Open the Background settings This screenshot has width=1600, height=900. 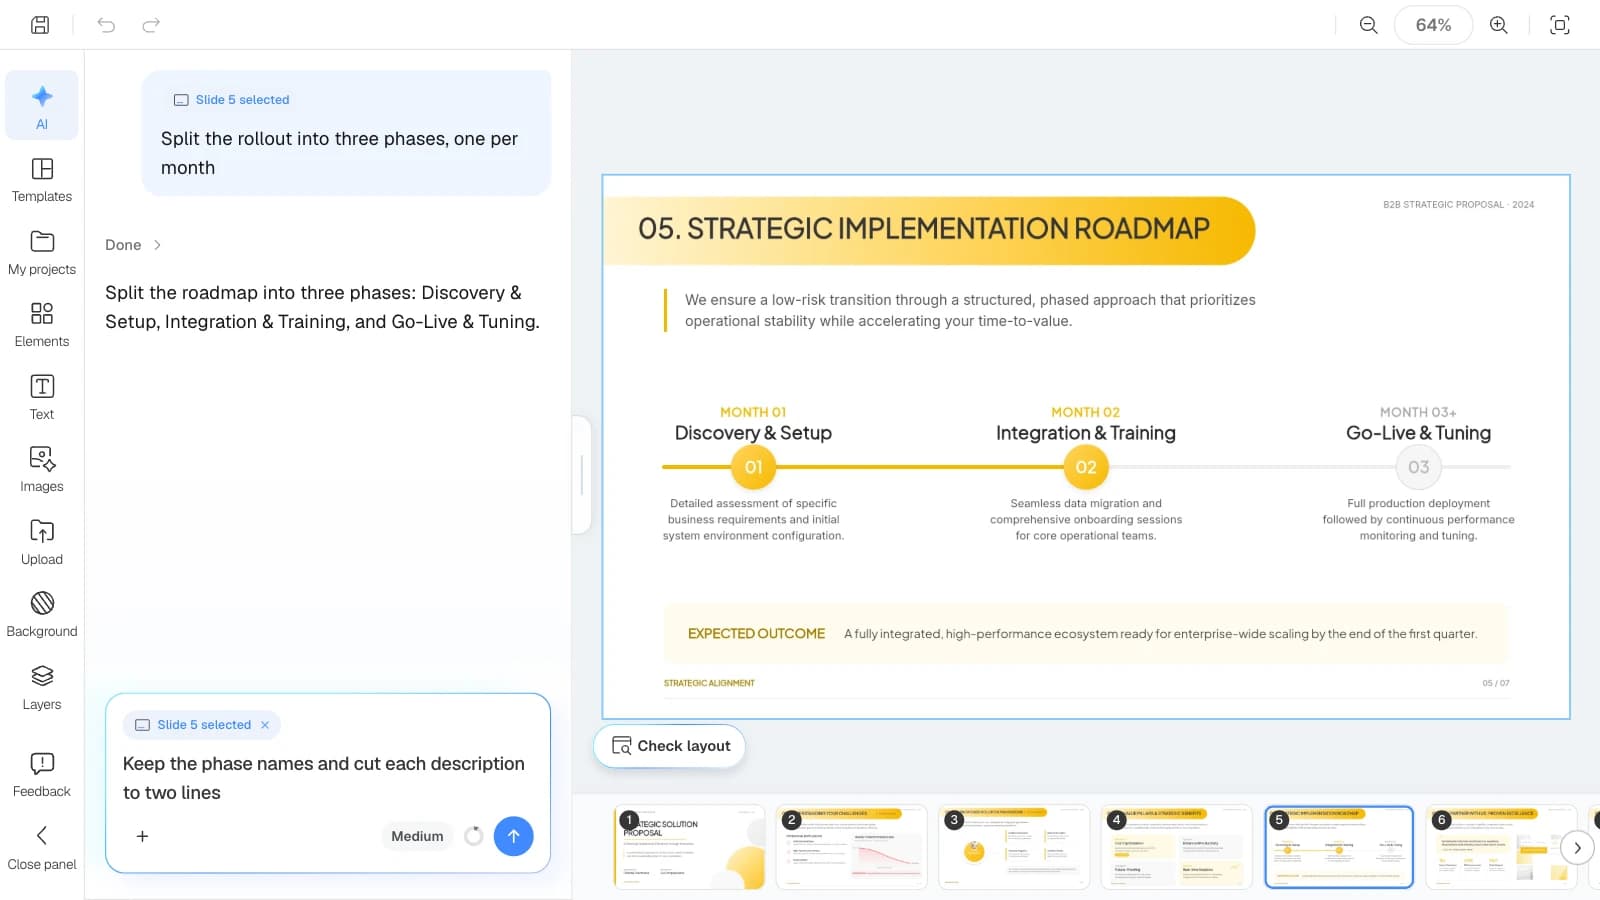(42, 615)
